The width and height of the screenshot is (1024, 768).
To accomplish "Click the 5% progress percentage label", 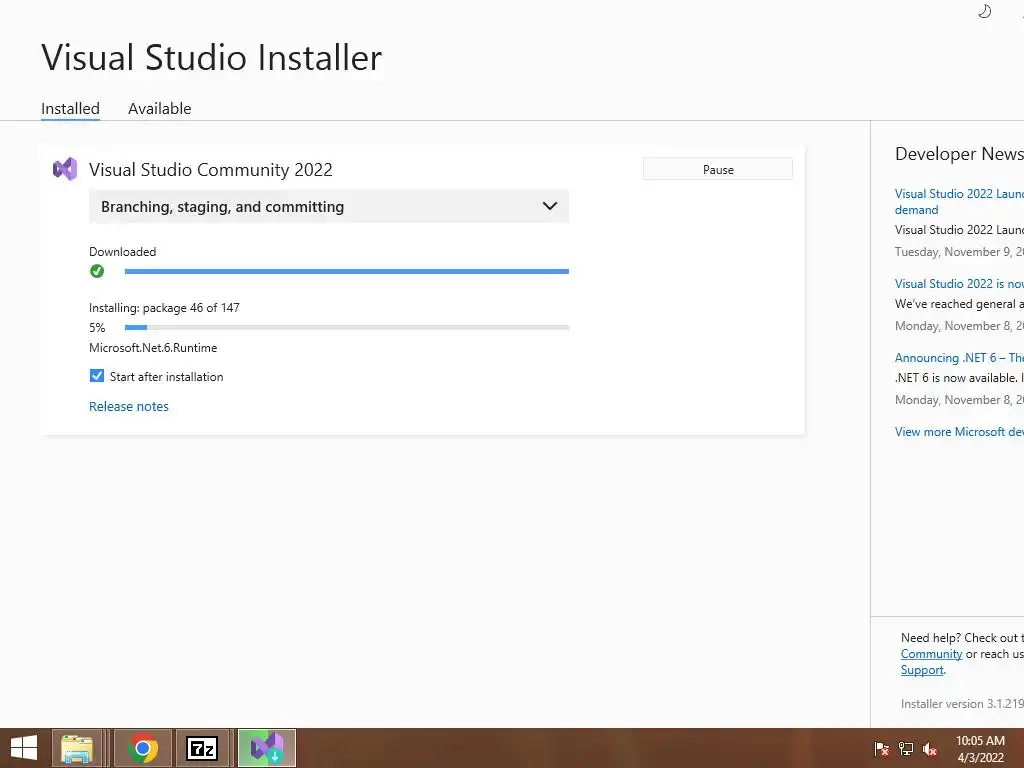I will click(97, 327).
